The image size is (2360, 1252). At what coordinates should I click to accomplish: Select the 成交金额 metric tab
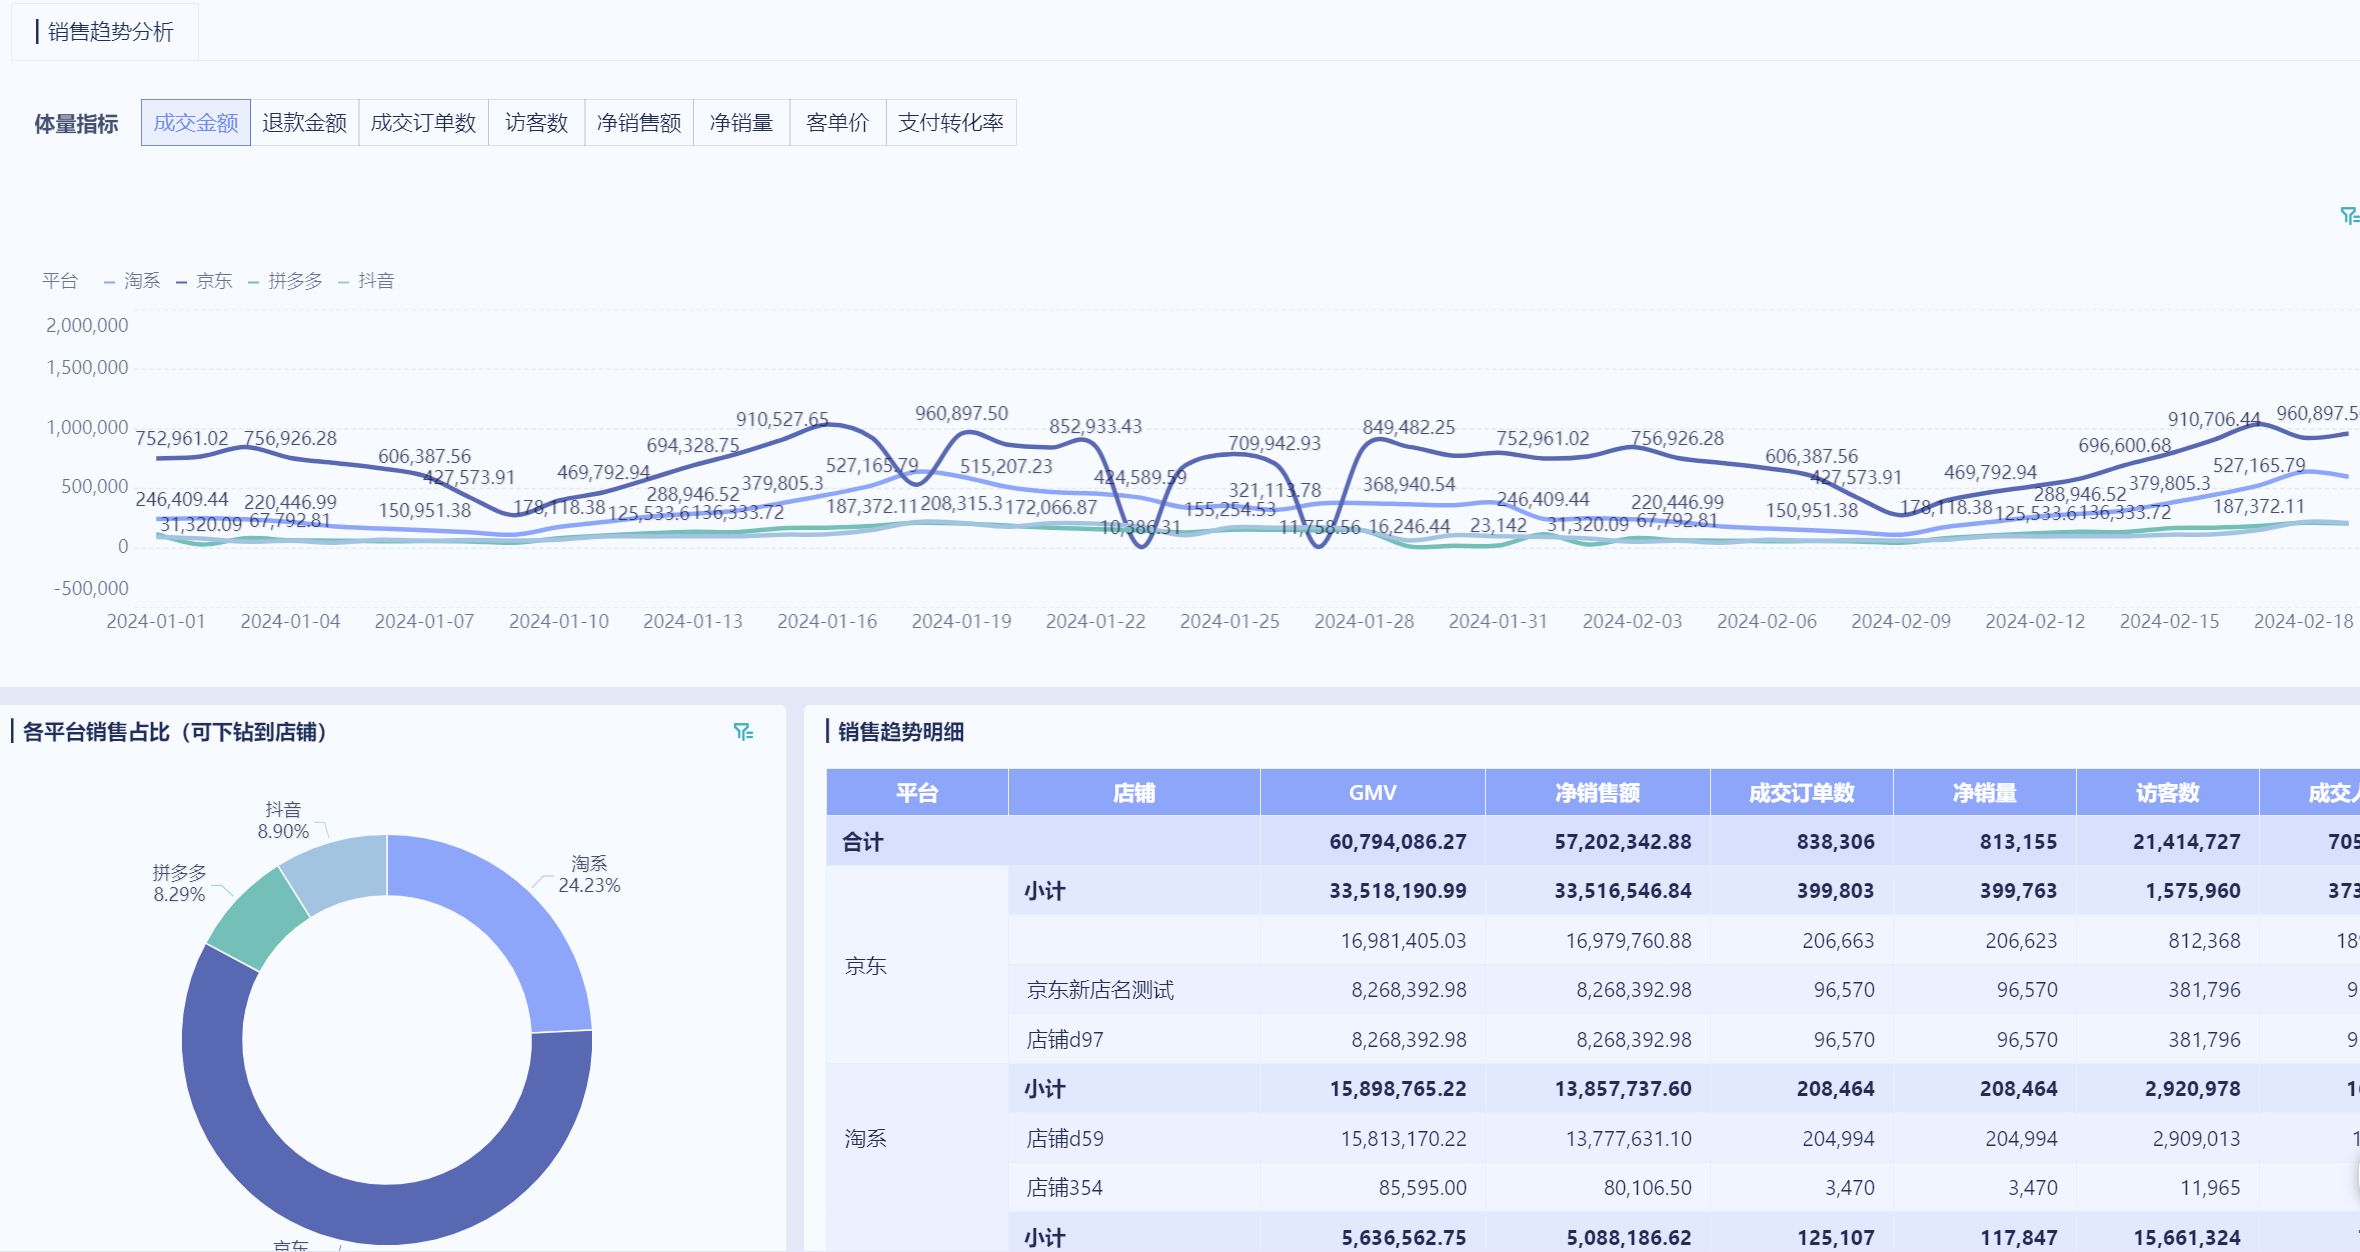point(196,123)
